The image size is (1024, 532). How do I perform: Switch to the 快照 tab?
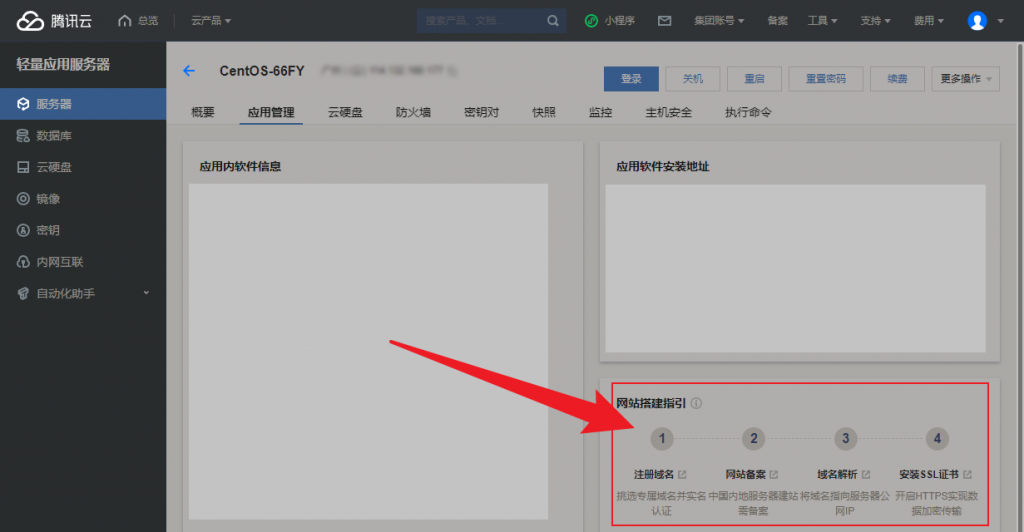point(543,112)
